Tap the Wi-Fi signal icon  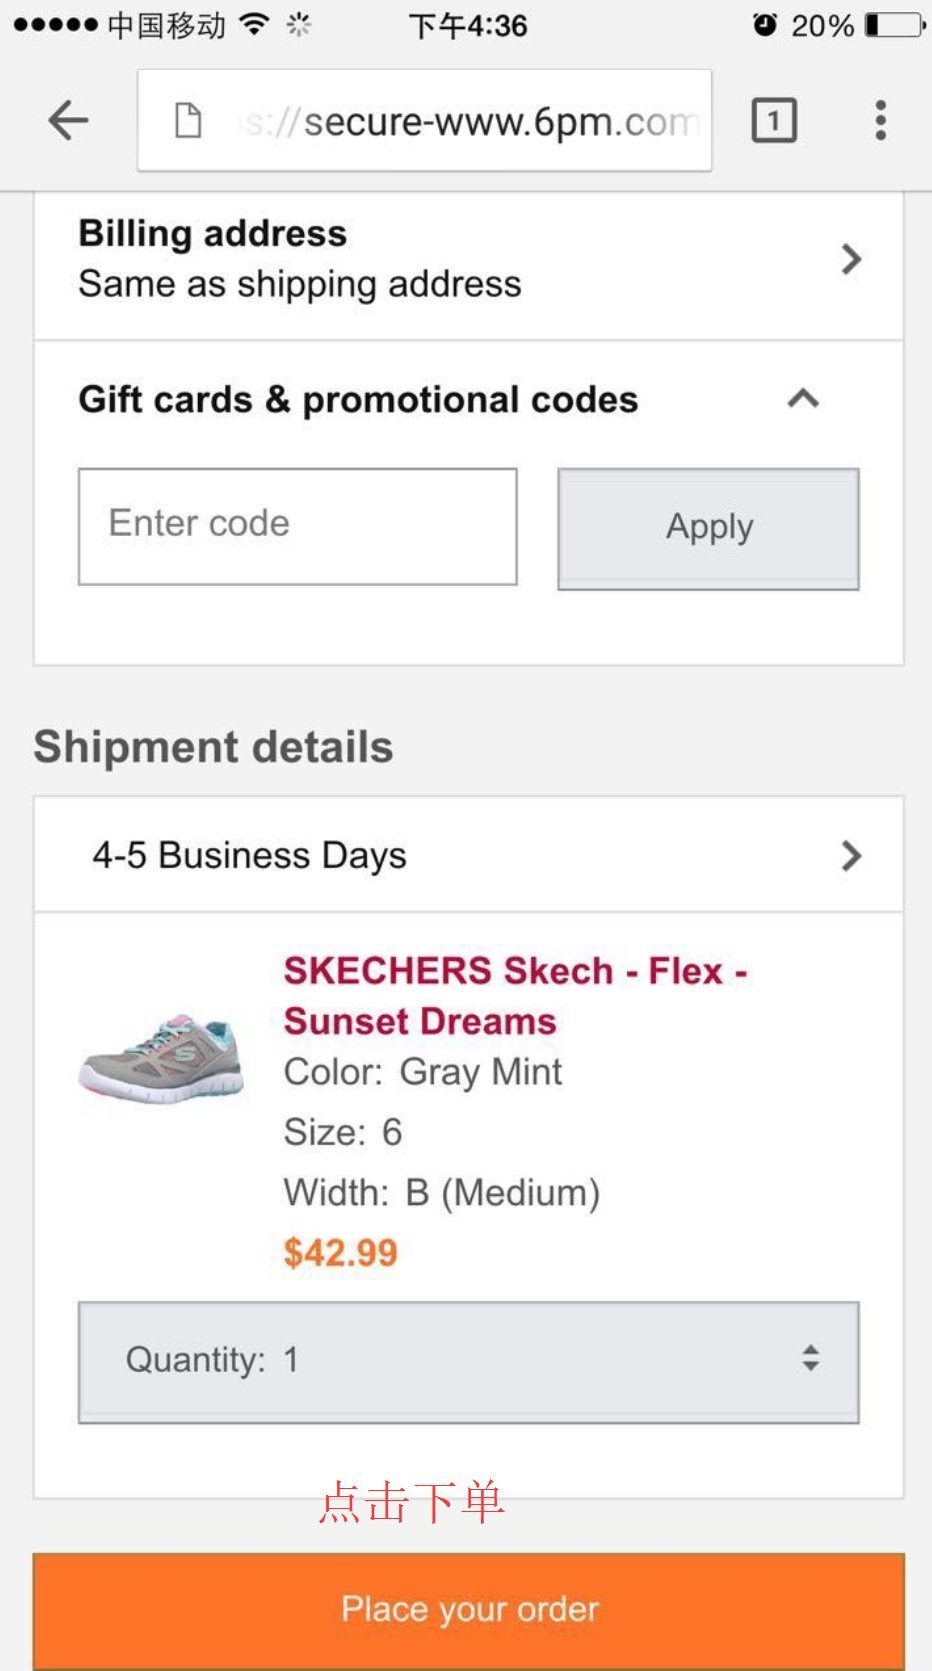pyautogui.click(x=256, y=25)
